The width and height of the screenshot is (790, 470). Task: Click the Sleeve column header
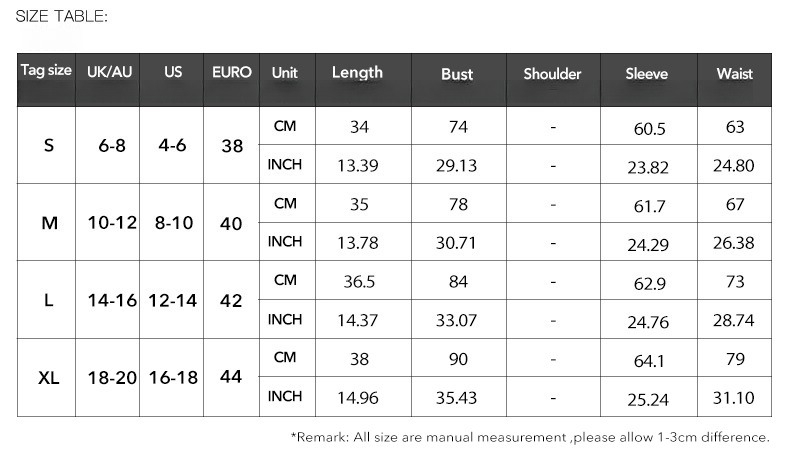[649, 80]
